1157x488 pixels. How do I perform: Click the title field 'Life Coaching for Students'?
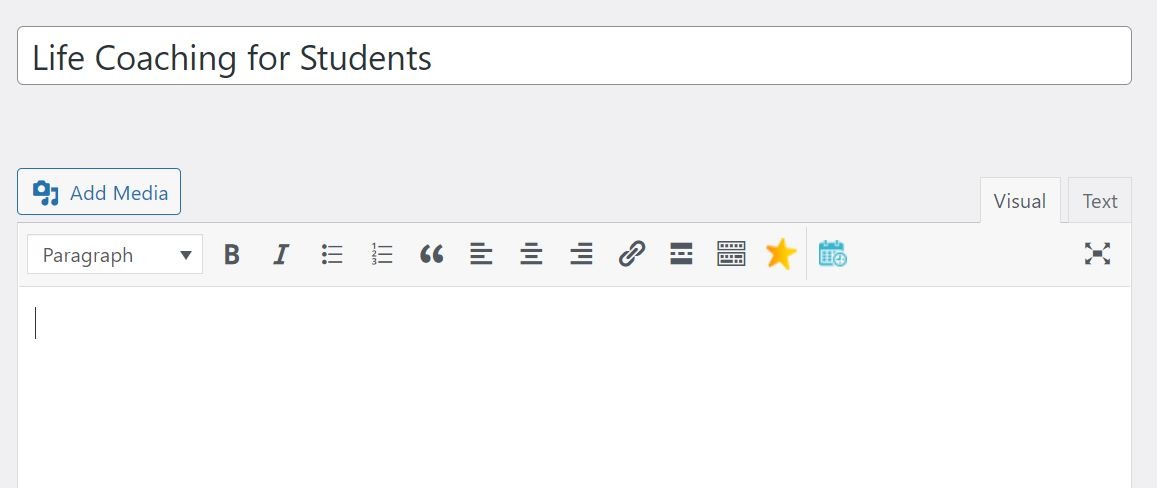574,56
